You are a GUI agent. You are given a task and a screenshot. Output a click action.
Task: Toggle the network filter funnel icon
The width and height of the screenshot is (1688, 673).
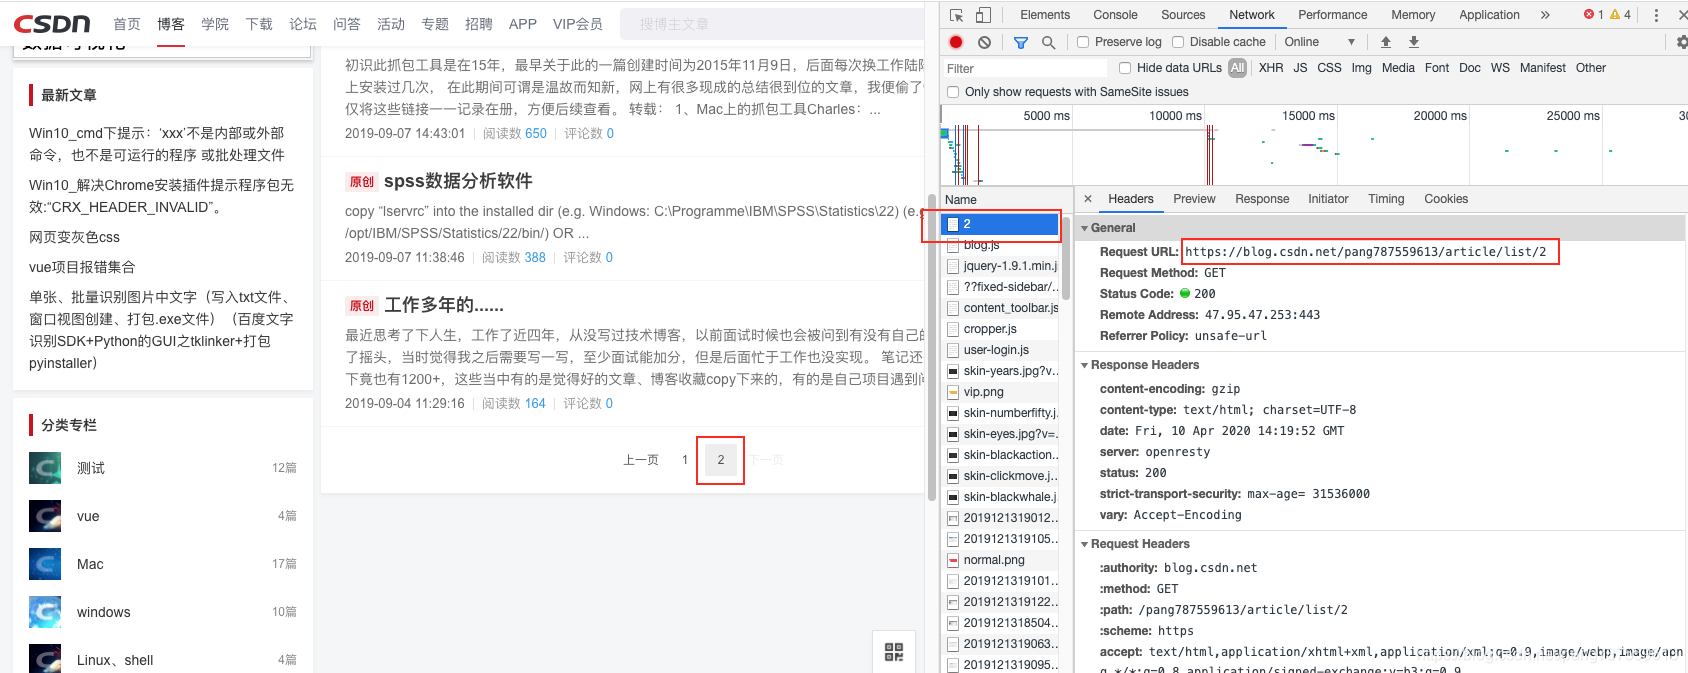click(x=1021, y=42)
